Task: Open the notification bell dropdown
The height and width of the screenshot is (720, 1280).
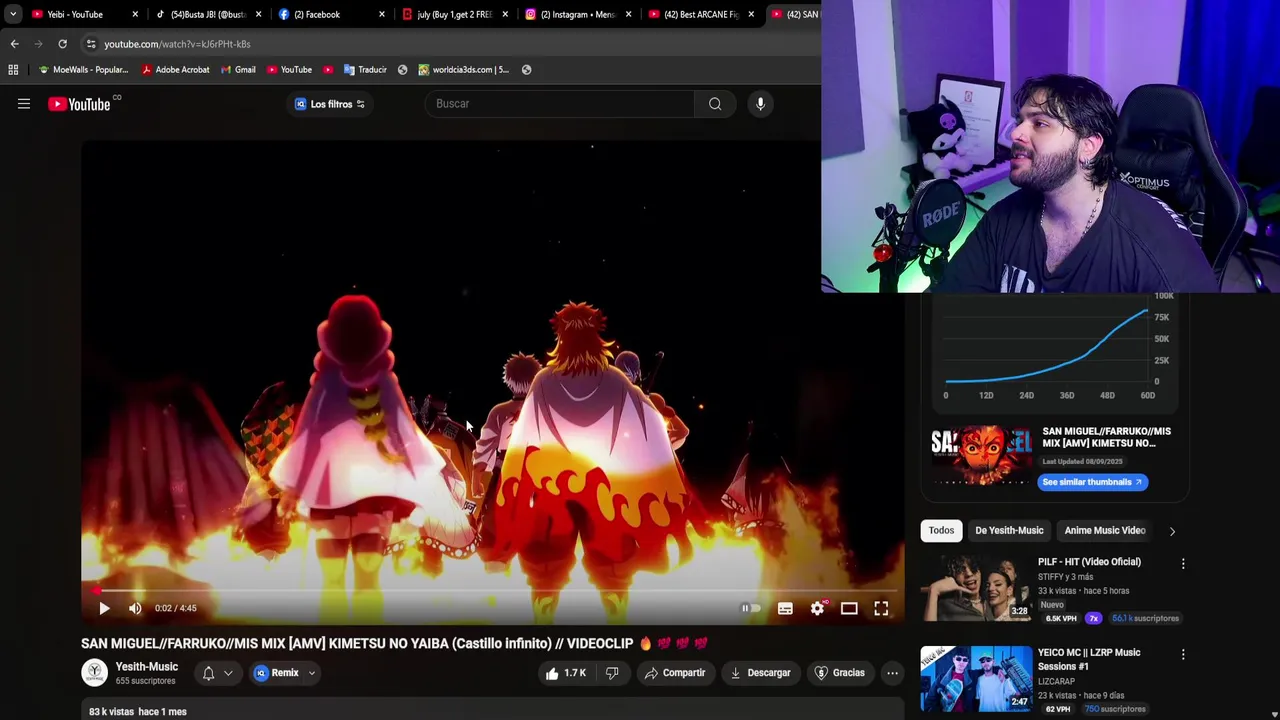Action: point(218,673)
